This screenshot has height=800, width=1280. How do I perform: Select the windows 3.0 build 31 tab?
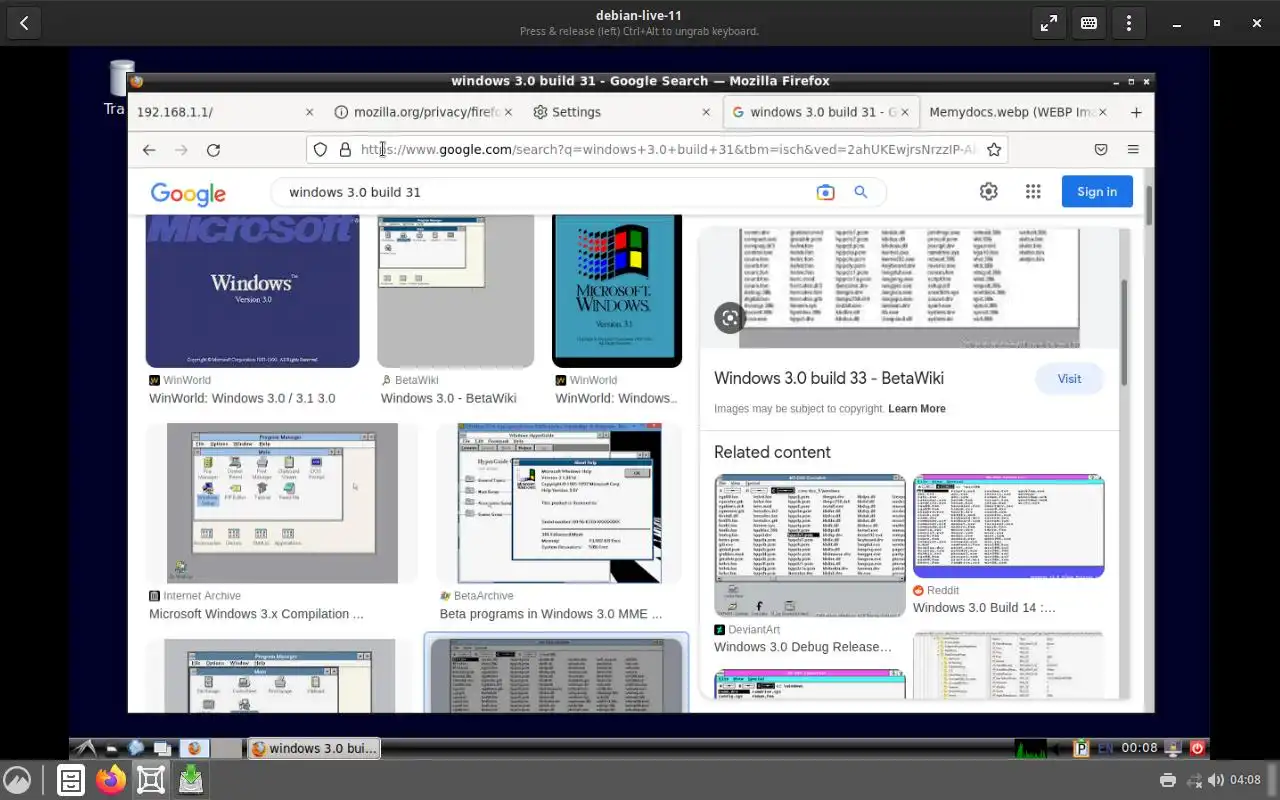820,112
